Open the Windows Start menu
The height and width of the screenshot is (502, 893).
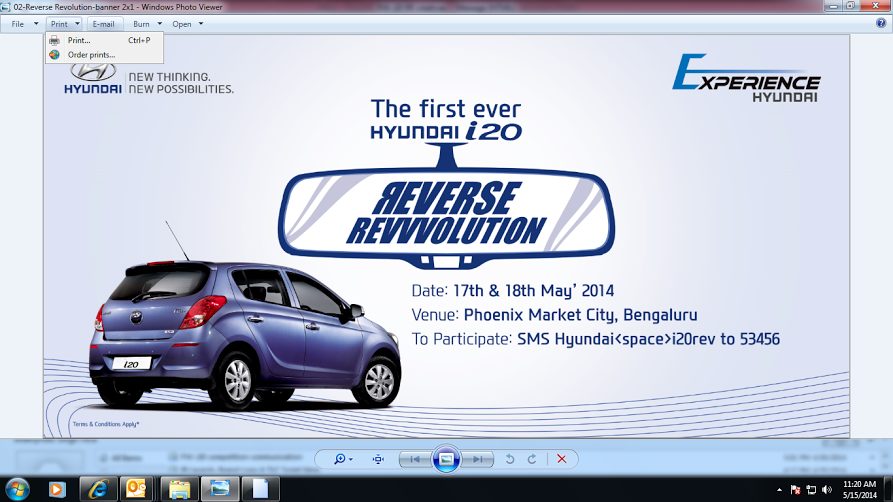(x=17, y=488)
